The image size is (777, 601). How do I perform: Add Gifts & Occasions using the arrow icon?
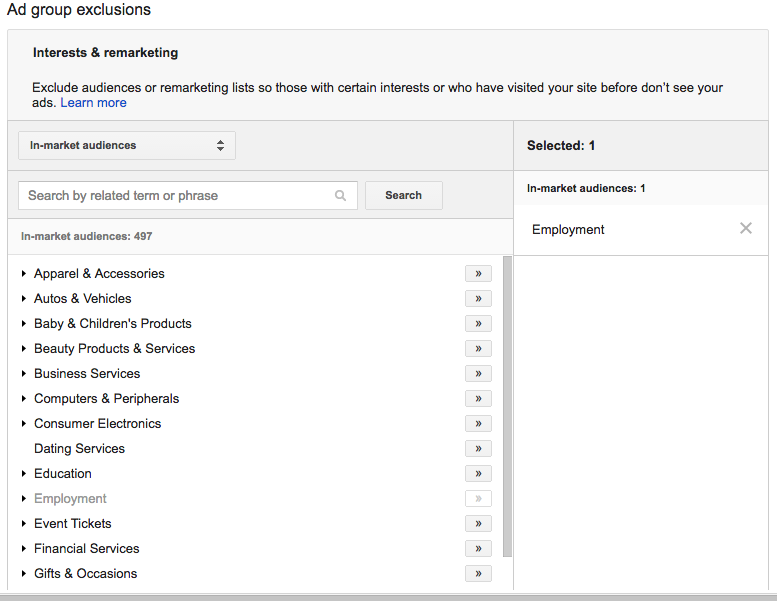click(x=478, y=573)
